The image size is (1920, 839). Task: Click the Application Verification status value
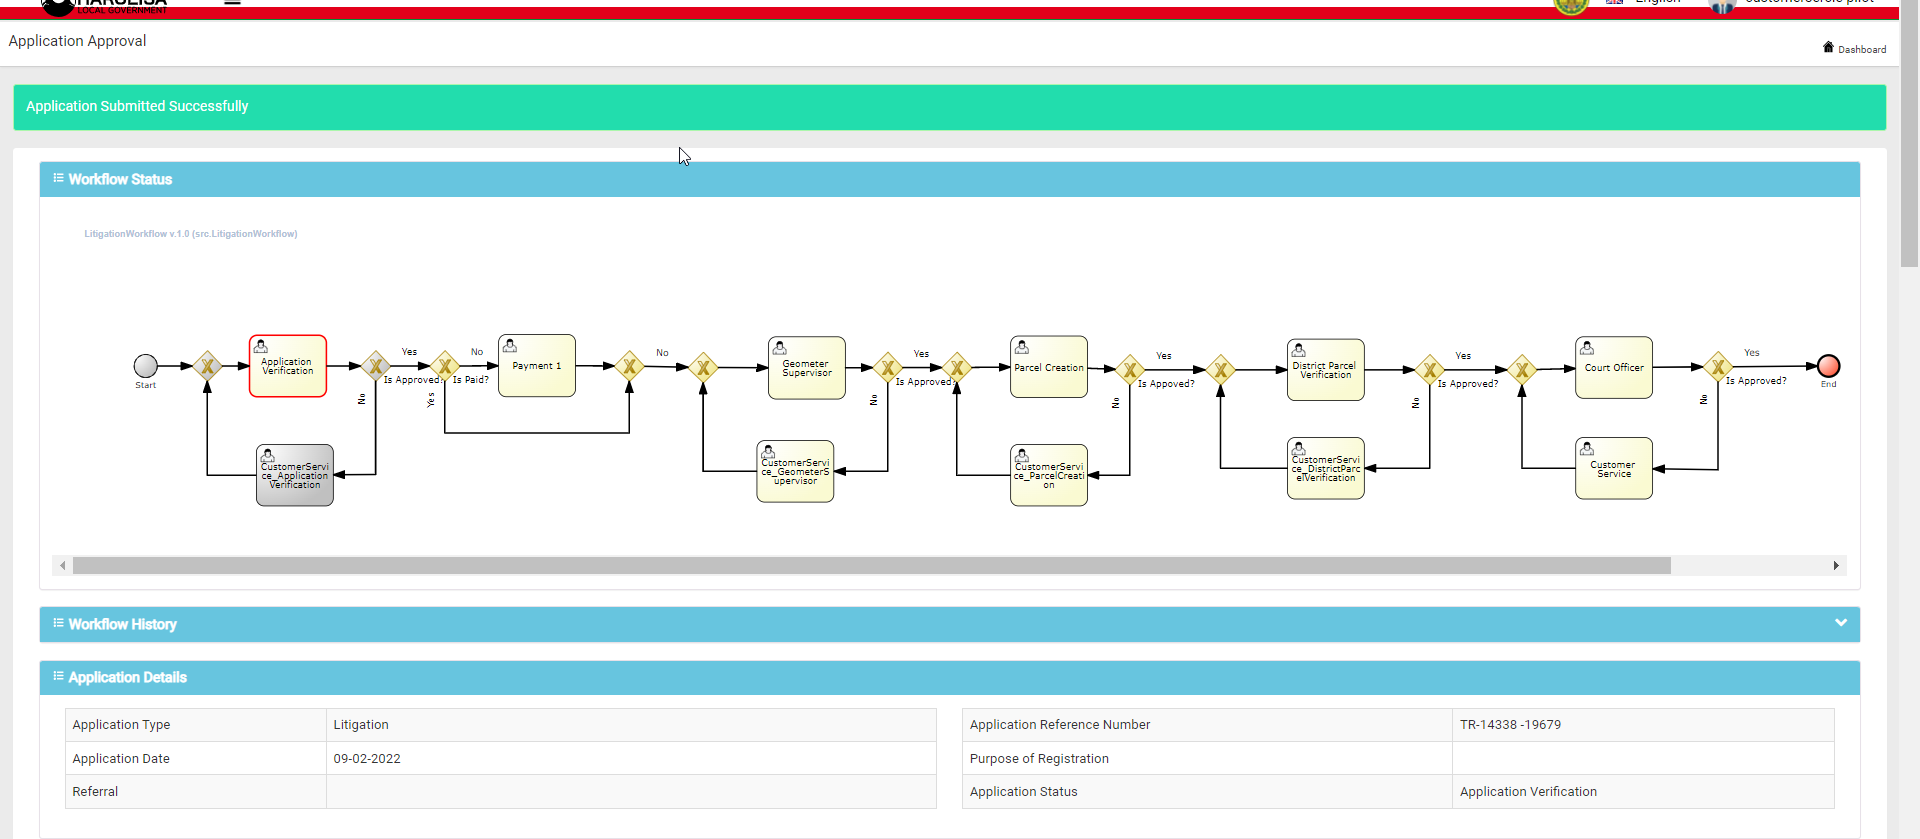(1528, 792)
